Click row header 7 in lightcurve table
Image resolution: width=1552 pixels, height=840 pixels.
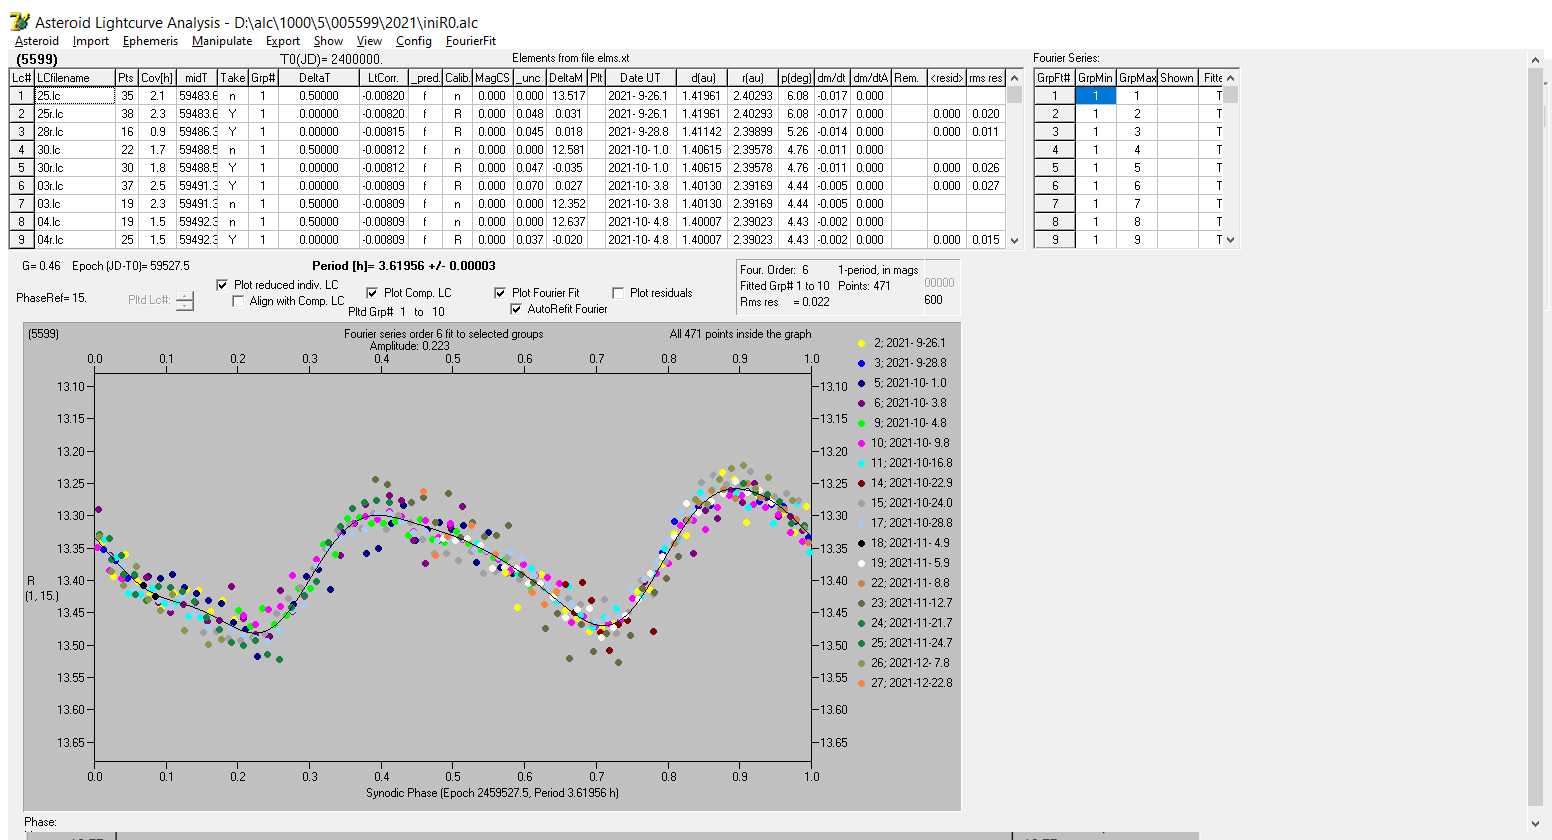(22, 204)
